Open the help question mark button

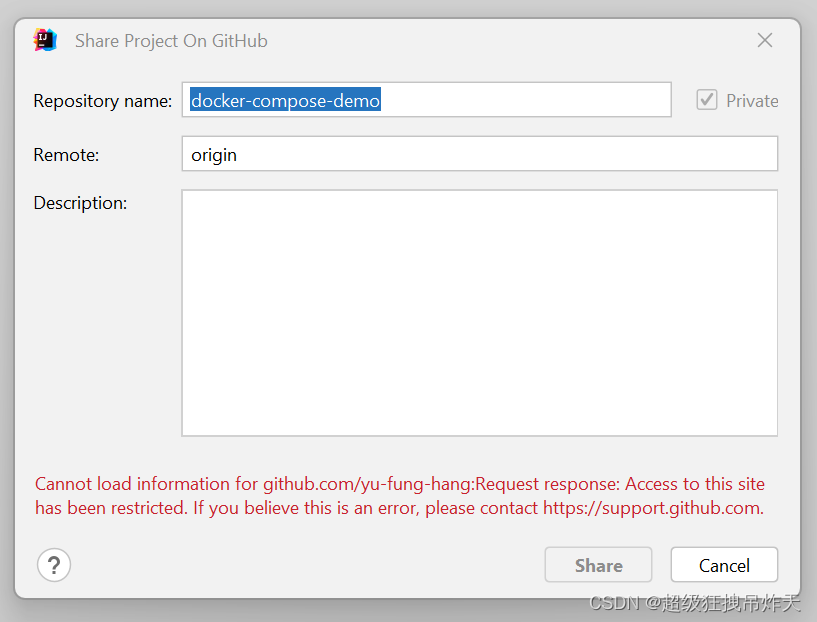pos(54,565)
